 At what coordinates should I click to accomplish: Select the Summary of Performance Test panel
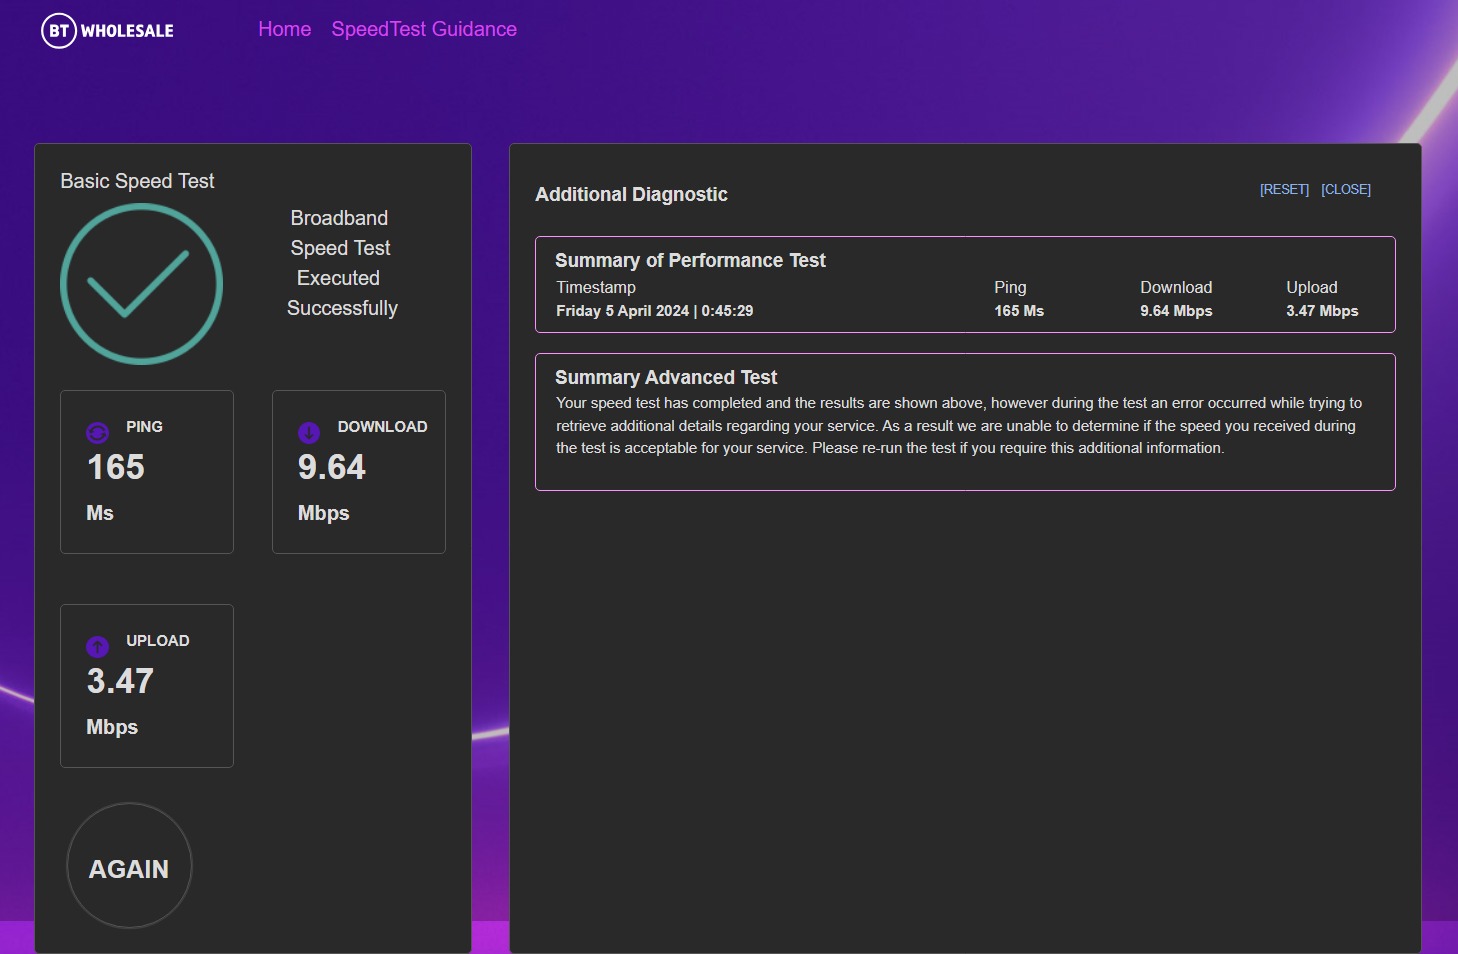[x=965, y=284]
